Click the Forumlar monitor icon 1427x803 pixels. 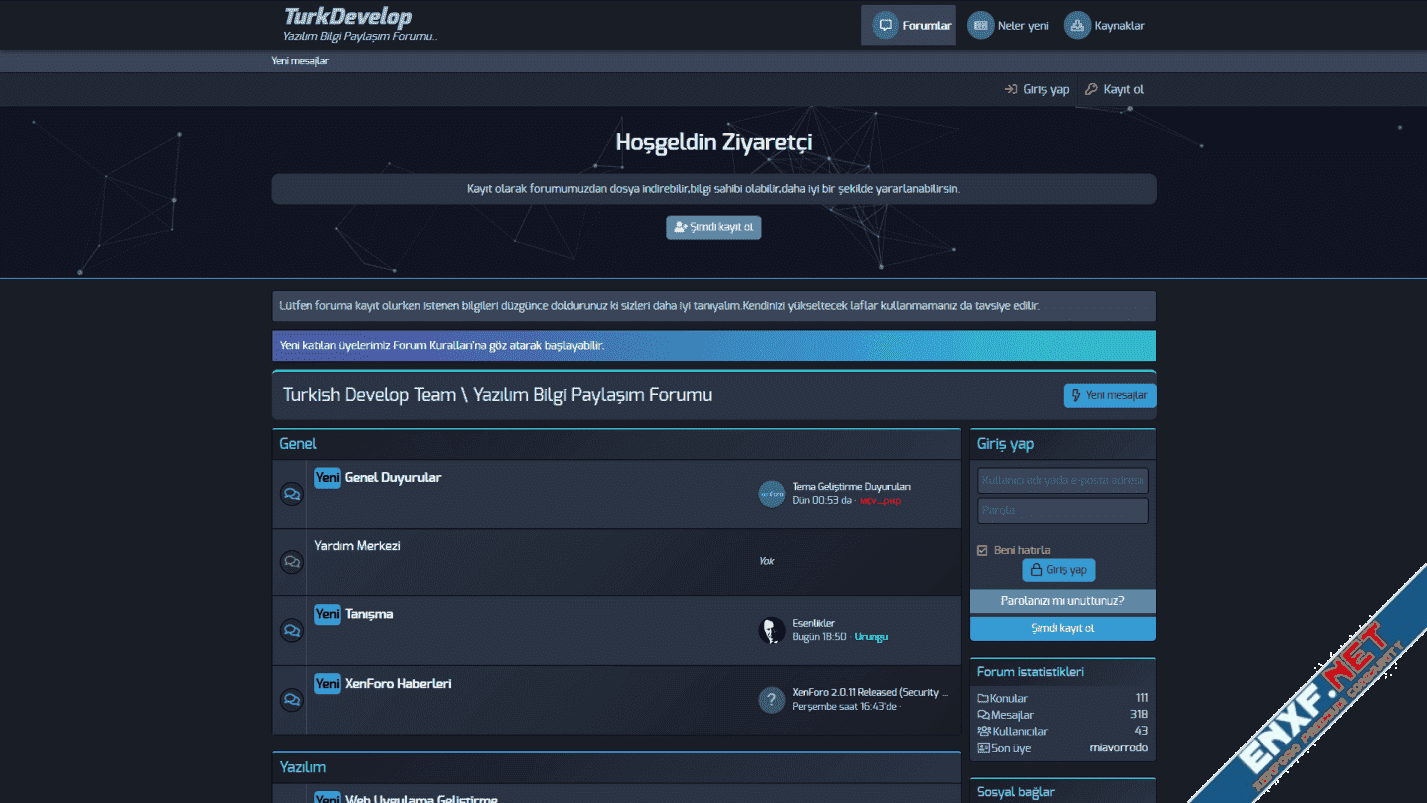[x=885, y=26]
